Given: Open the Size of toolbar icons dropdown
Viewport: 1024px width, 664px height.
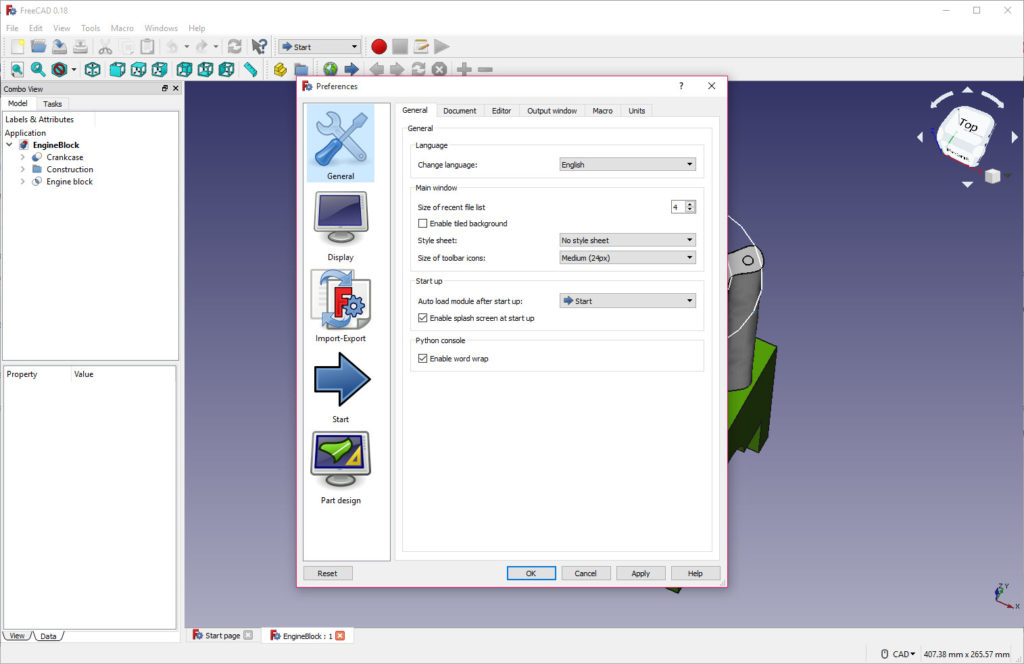Looking at the screenshot, I should pyautogui.click(x=627, y=258).
